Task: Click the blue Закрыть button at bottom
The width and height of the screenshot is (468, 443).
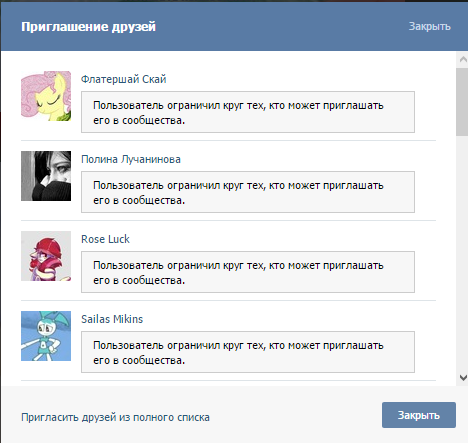Action: click(419, 415)
